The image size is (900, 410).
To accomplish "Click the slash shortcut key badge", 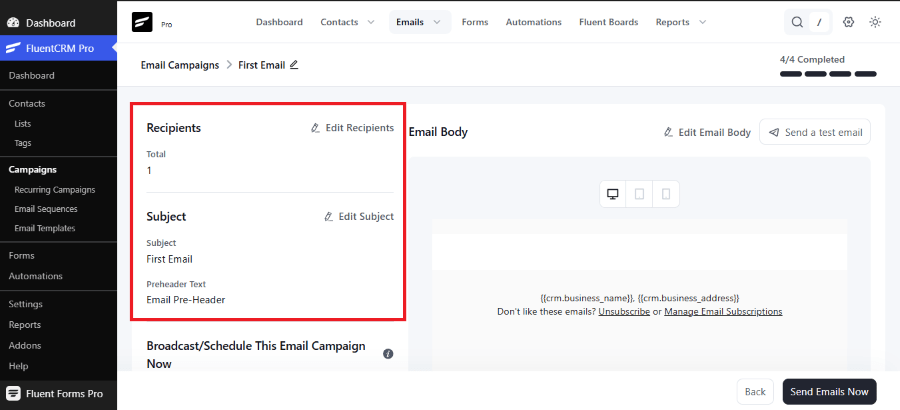I will tap(820, 22).
